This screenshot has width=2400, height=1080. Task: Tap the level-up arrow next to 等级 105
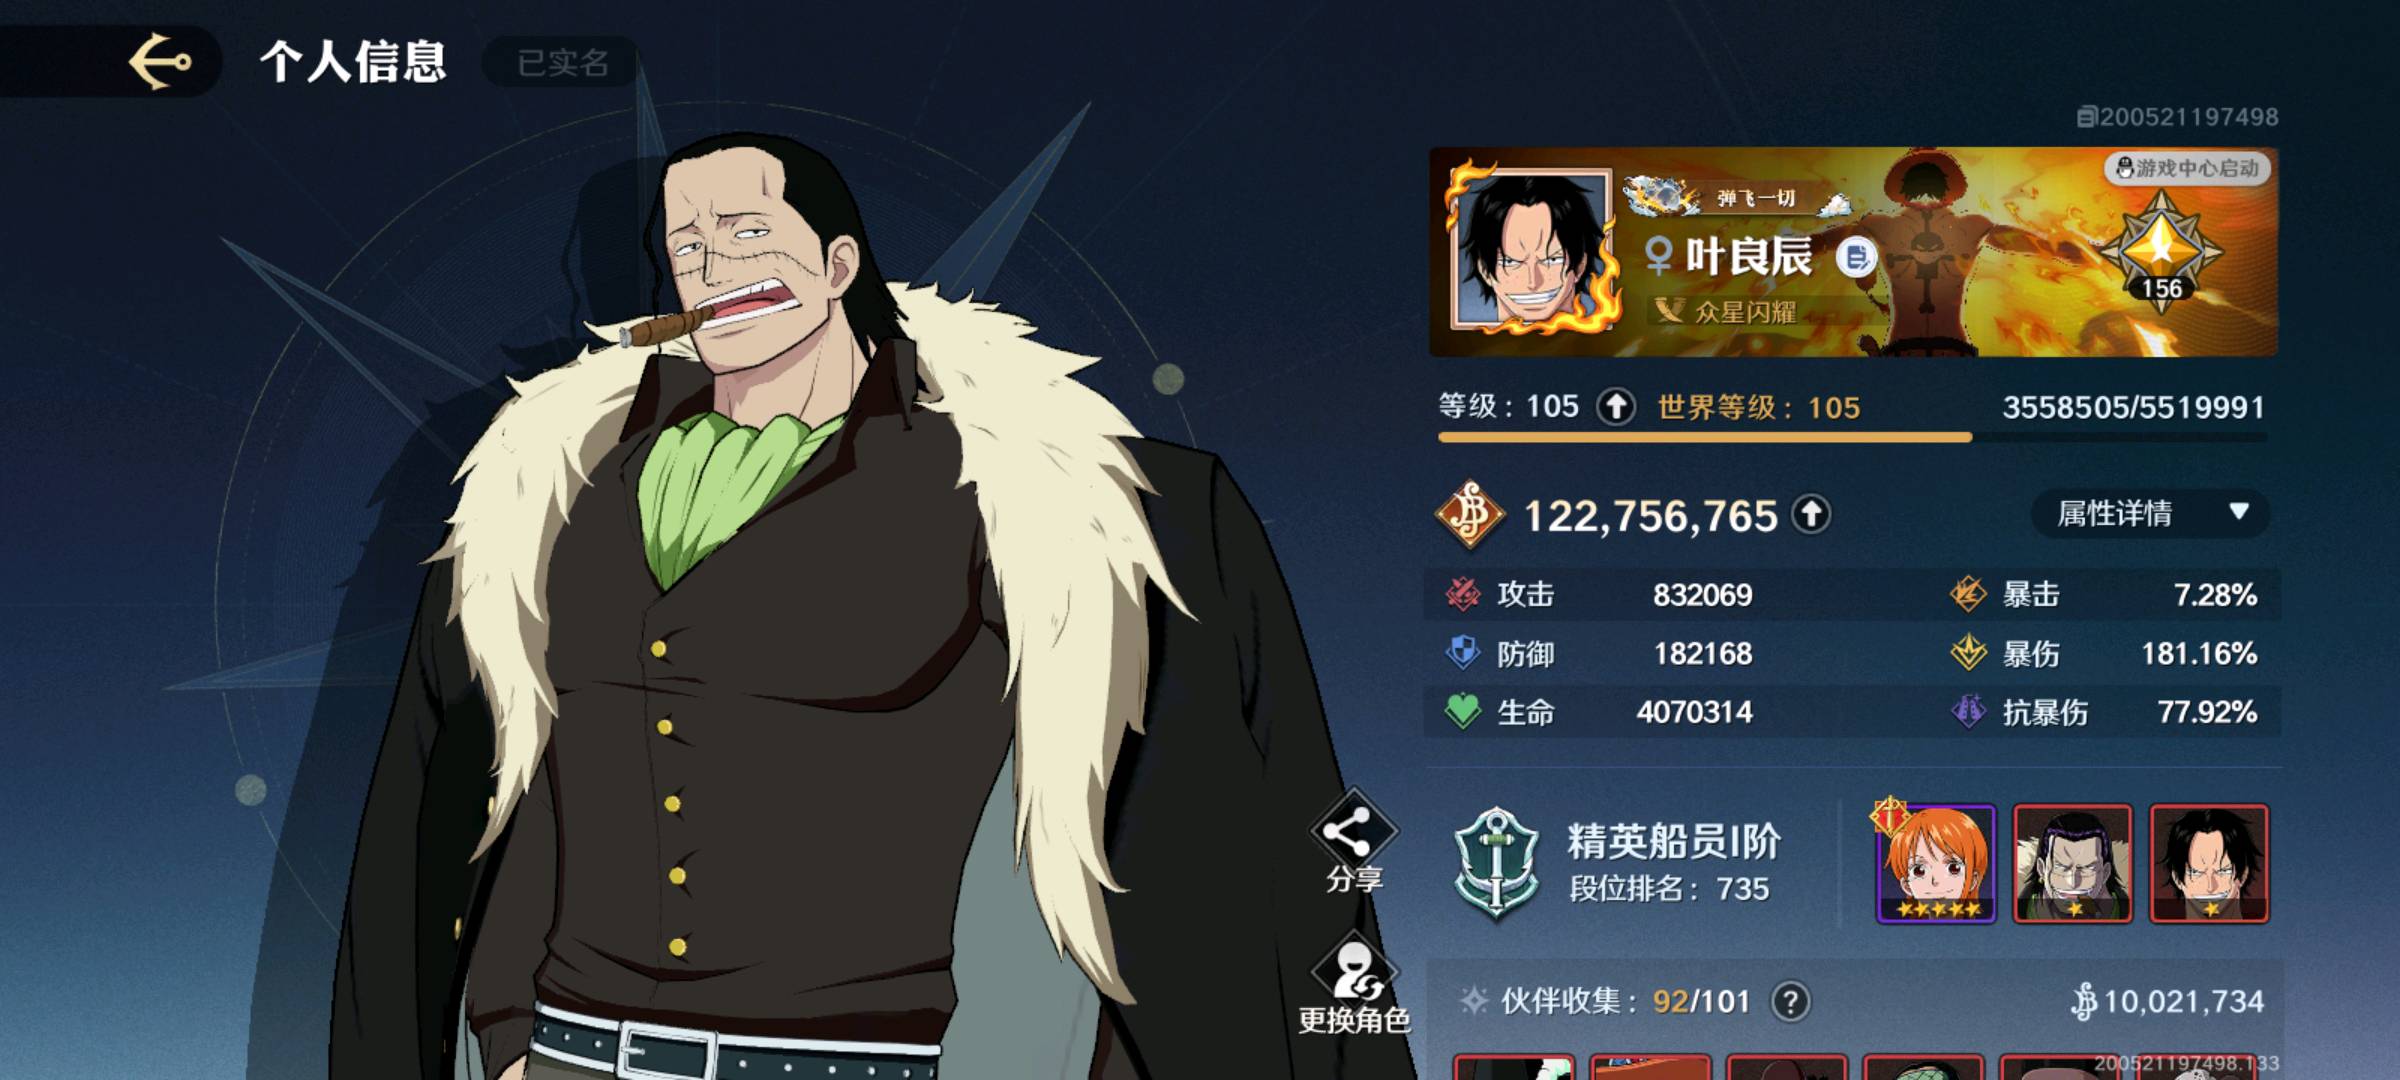1615,407
